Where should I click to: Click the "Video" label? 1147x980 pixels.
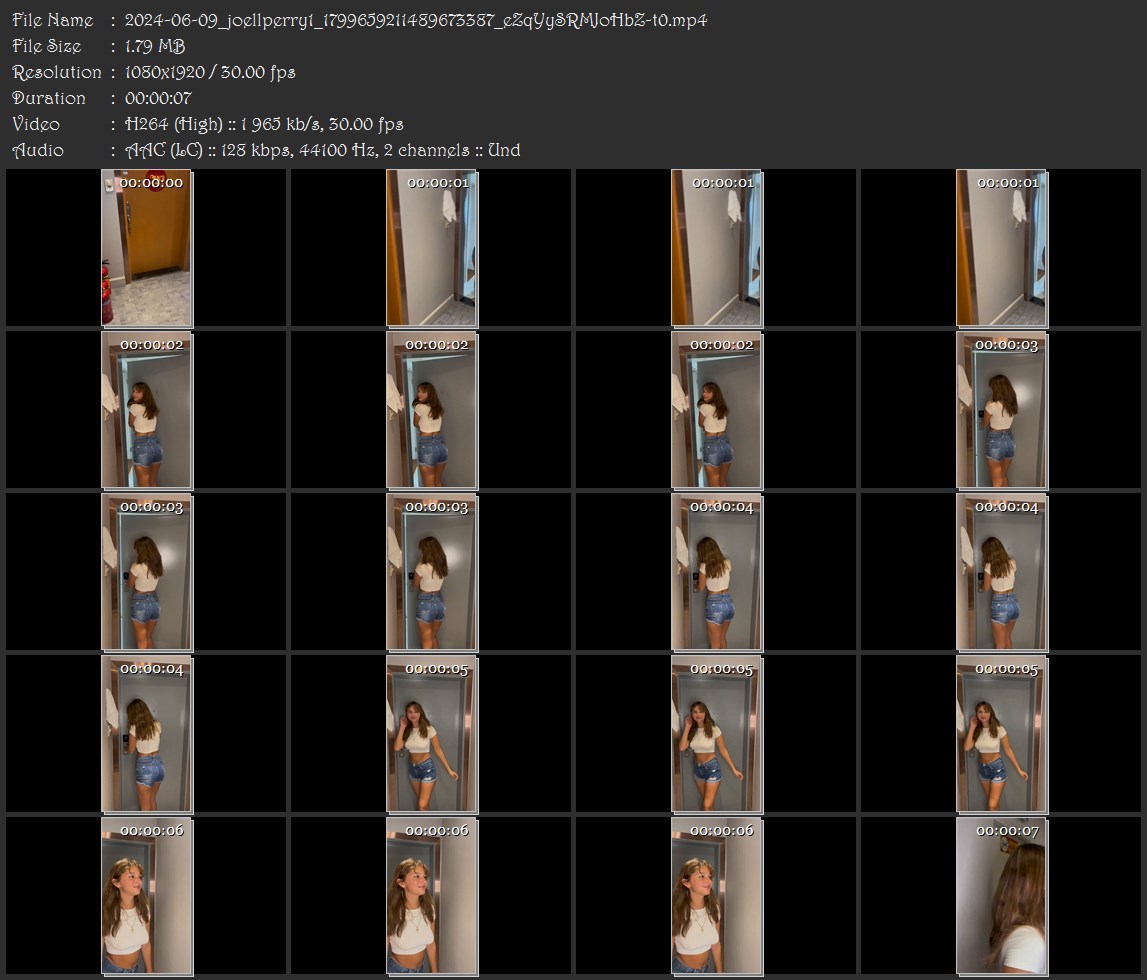(x=36, y=124)
